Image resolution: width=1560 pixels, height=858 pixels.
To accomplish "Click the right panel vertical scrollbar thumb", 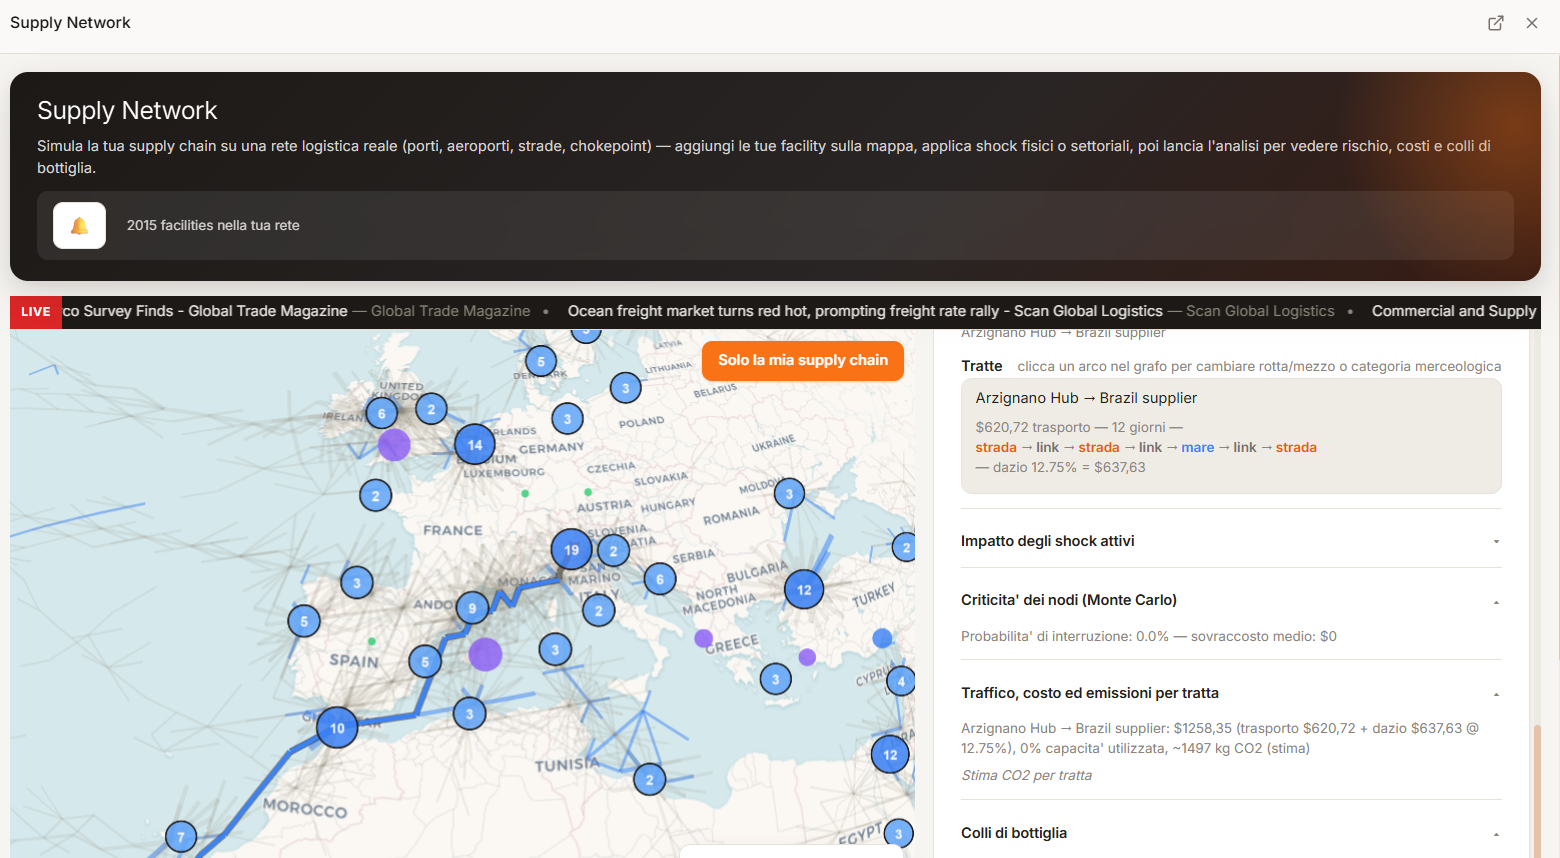I will pyautogui.click(x=1537, y=790).
